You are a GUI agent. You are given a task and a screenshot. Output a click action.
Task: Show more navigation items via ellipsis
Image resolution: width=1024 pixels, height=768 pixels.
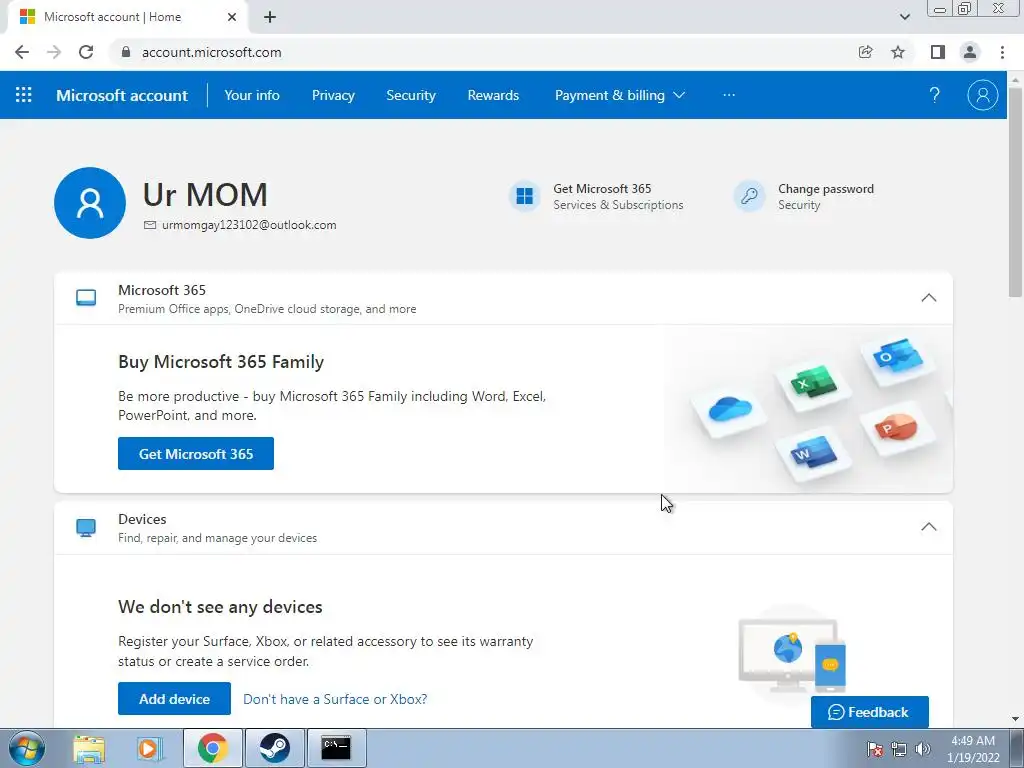tap(729, 95)
